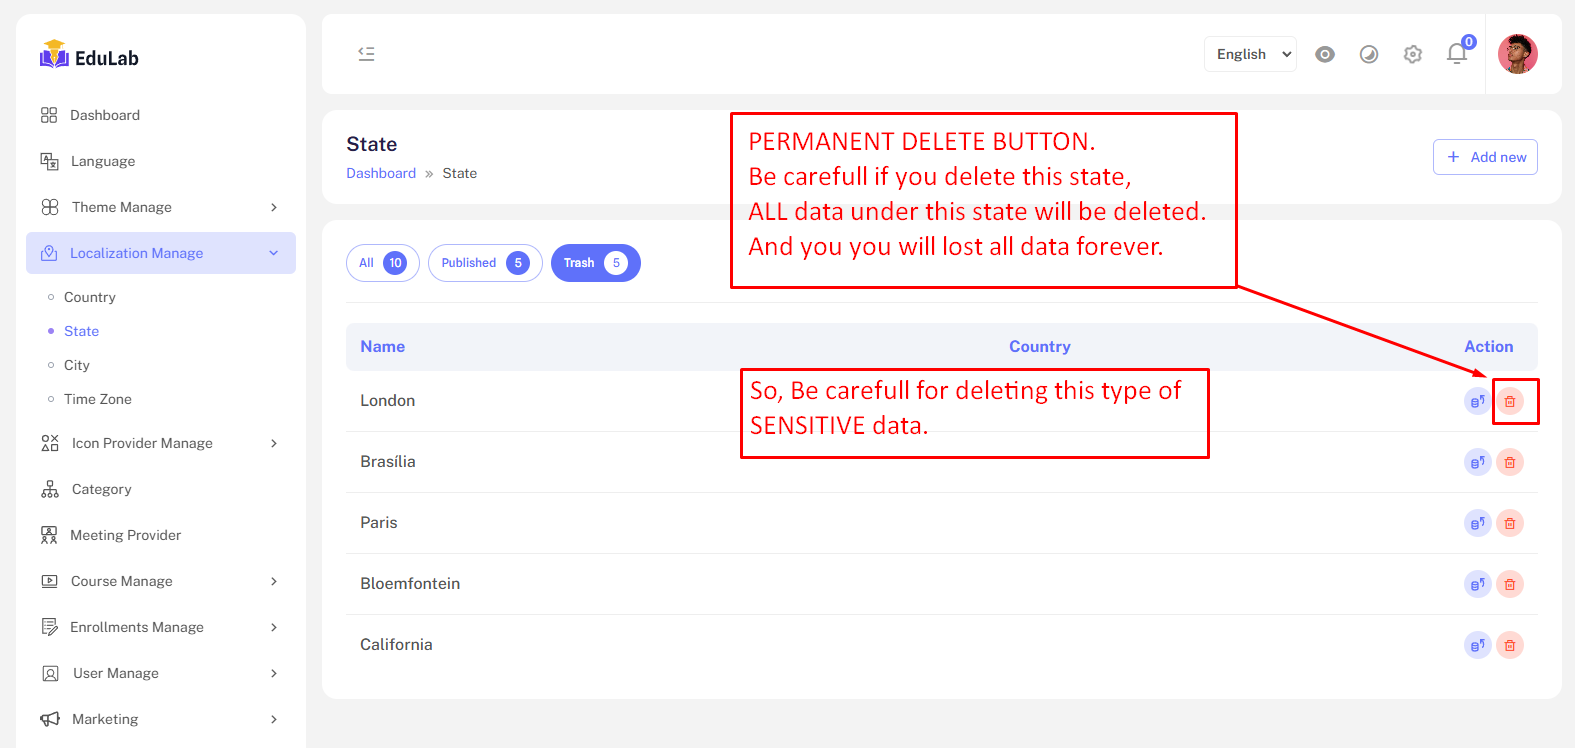Click the eye preview icon in header

tap(1325, 54)
